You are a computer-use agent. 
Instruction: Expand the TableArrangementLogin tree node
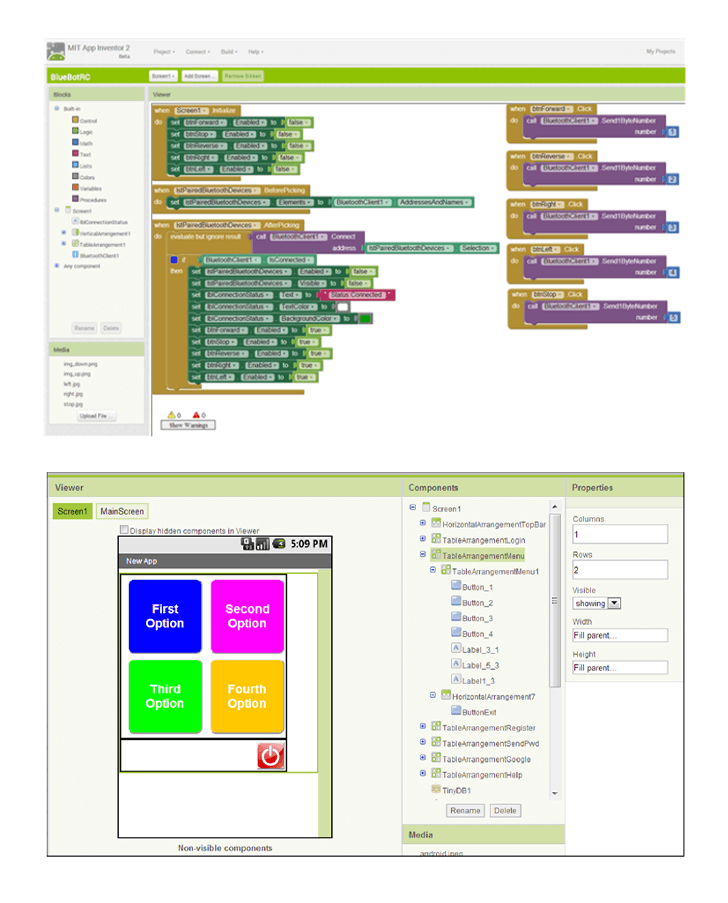423,539
